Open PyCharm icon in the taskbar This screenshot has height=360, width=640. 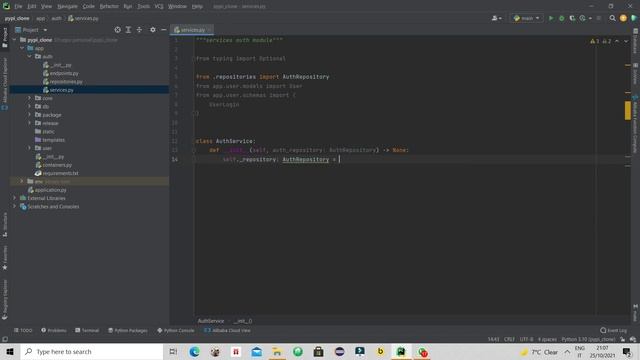click(401, 351)
